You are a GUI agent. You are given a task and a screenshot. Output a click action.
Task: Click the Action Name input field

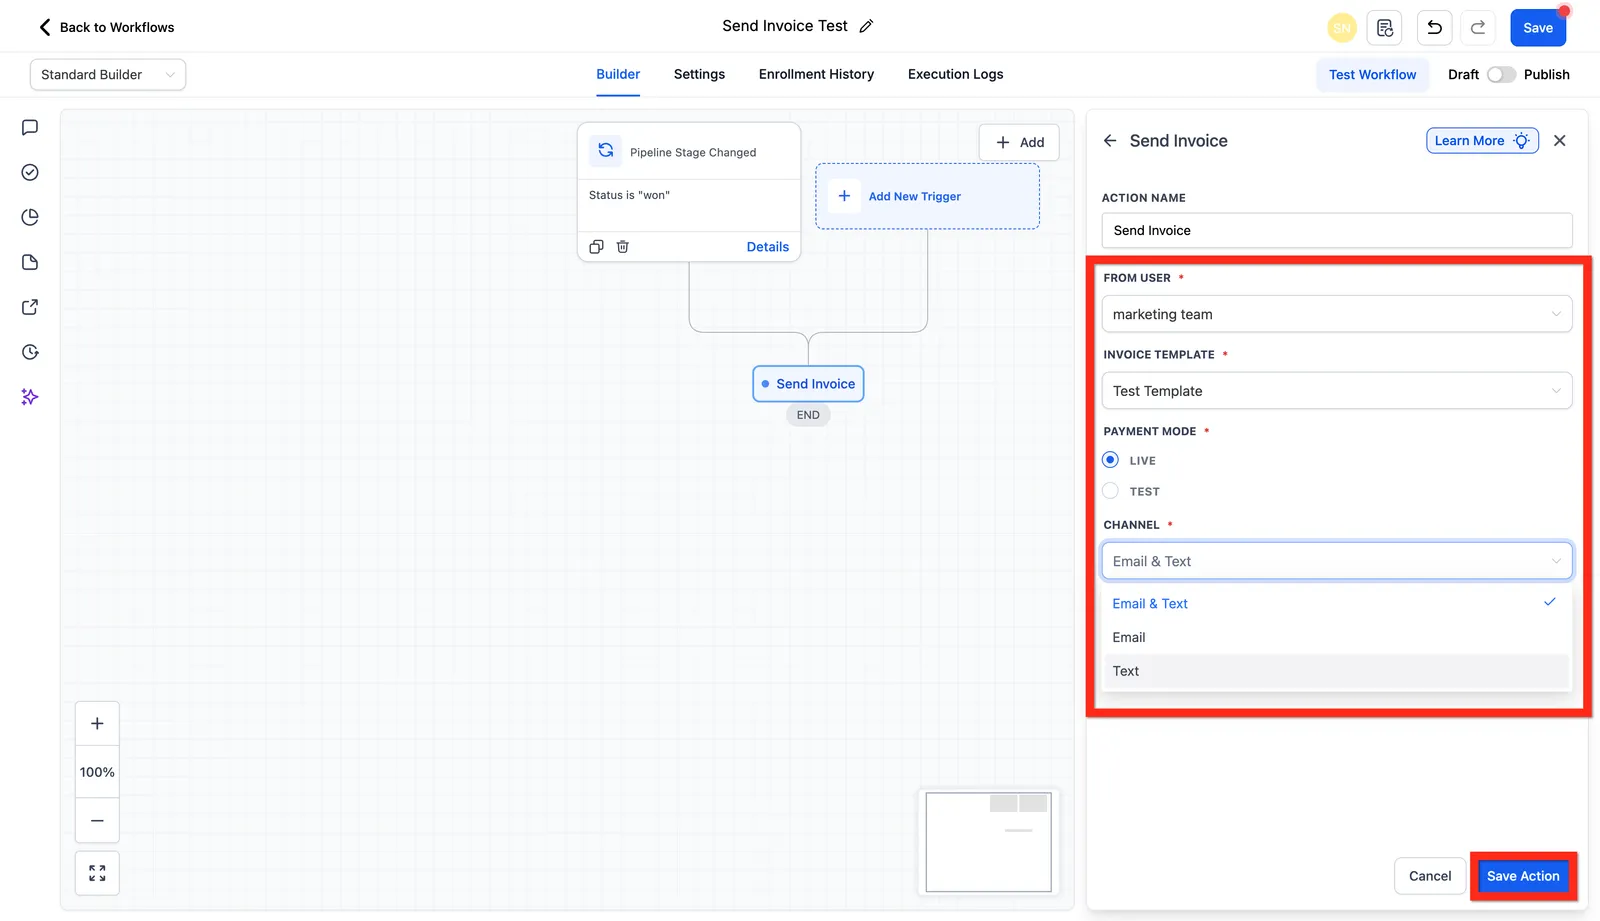pos(1336,231)
